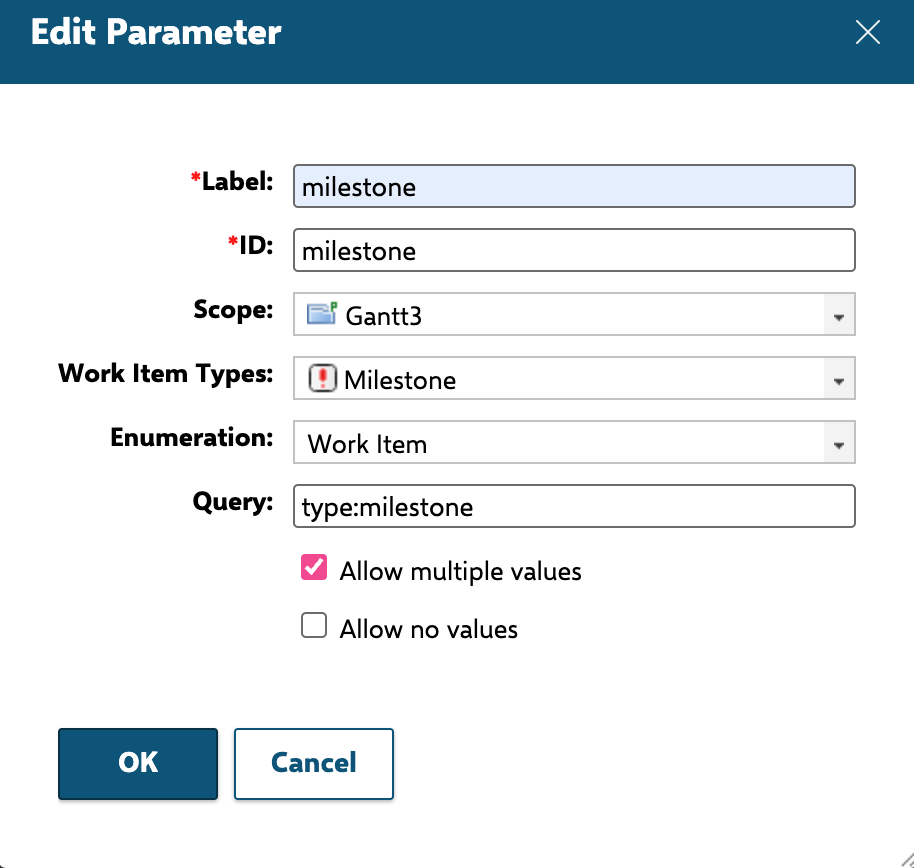Dismiss dialog with Cancel button
914x868 pixels.
point(314,764)
